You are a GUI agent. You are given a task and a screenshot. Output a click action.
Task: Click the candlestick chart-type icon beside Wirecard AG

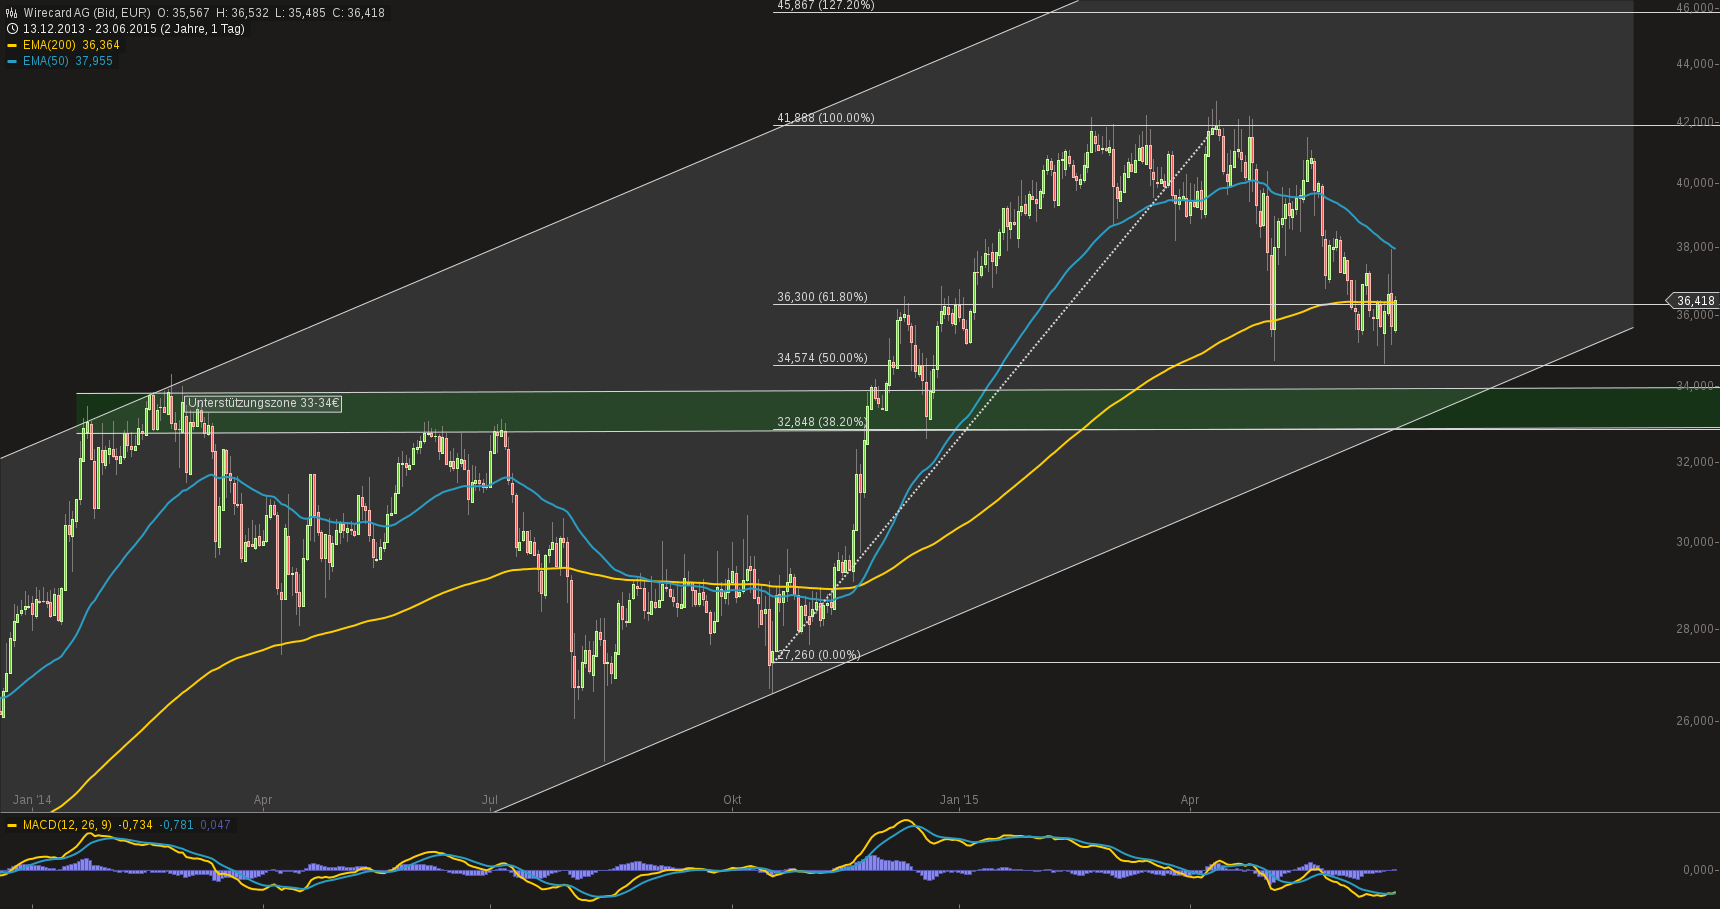[12, 13]
